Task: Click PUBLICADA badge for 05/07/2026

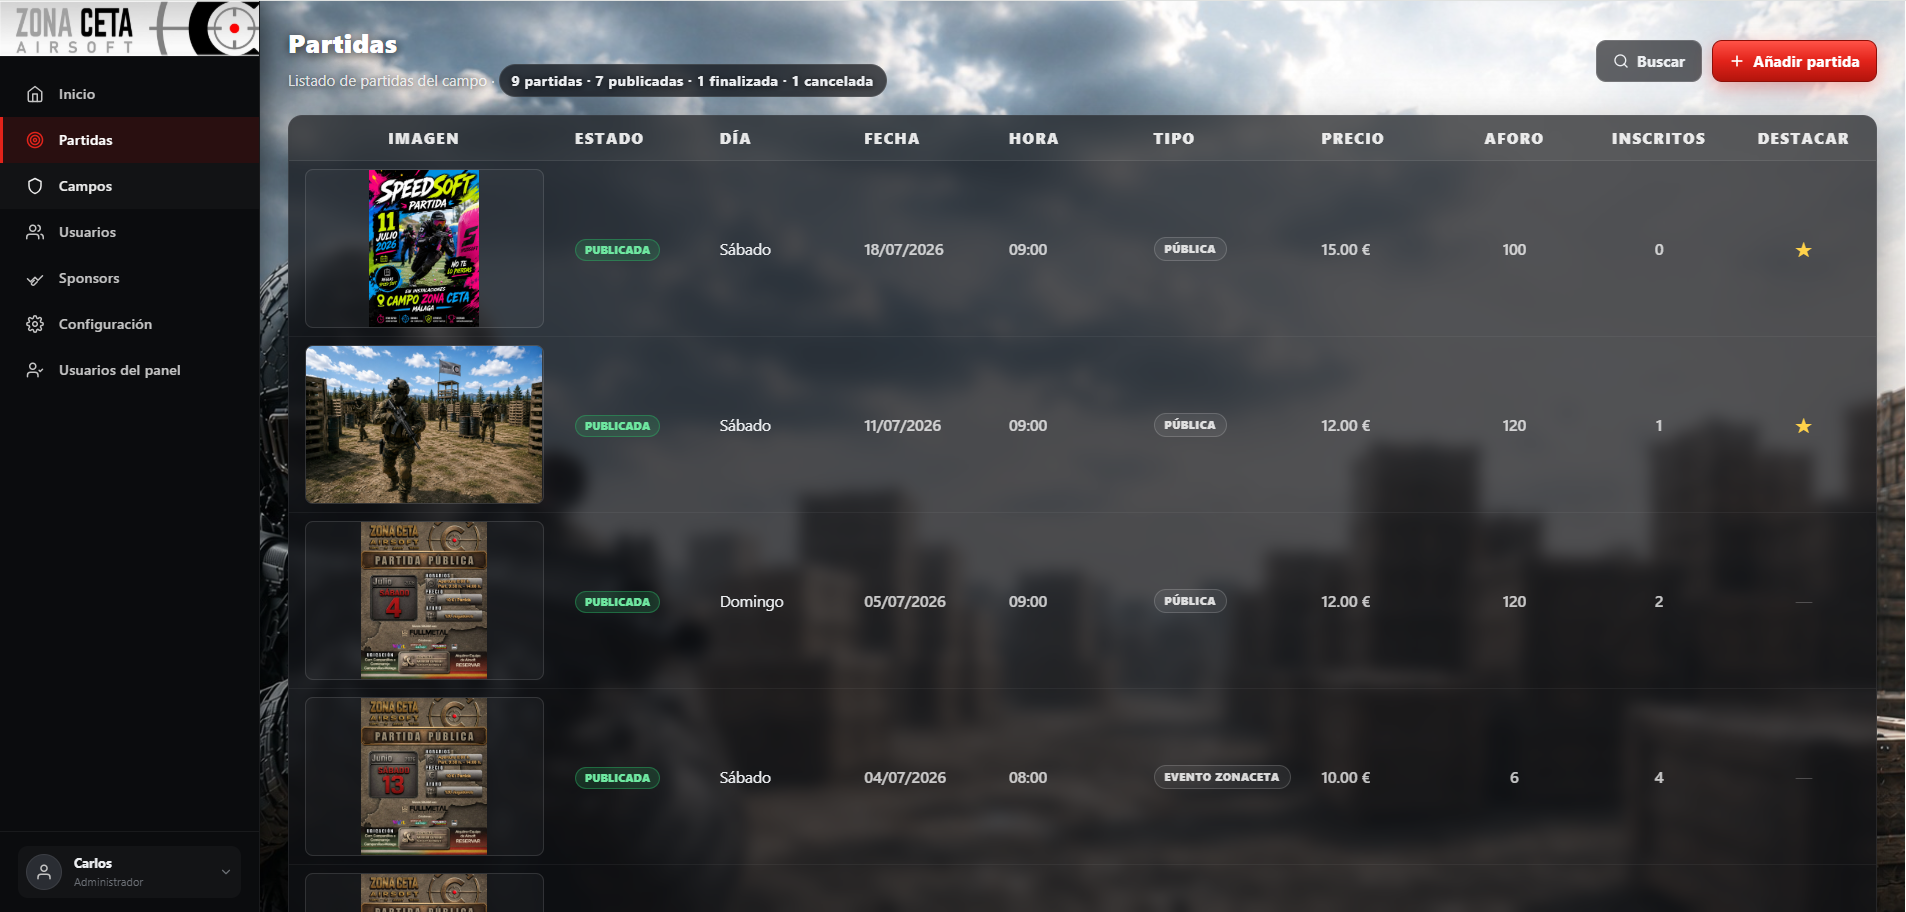Action: click(x=617, y=602)
